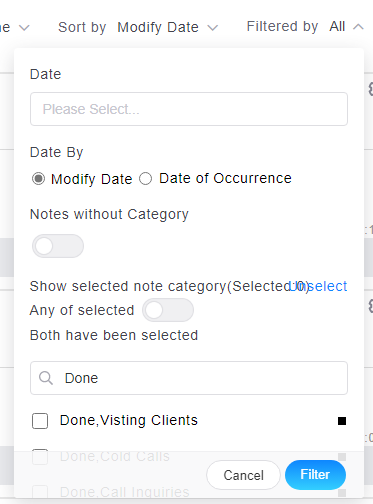Apply filters with the Filter button

pos(315,475)
